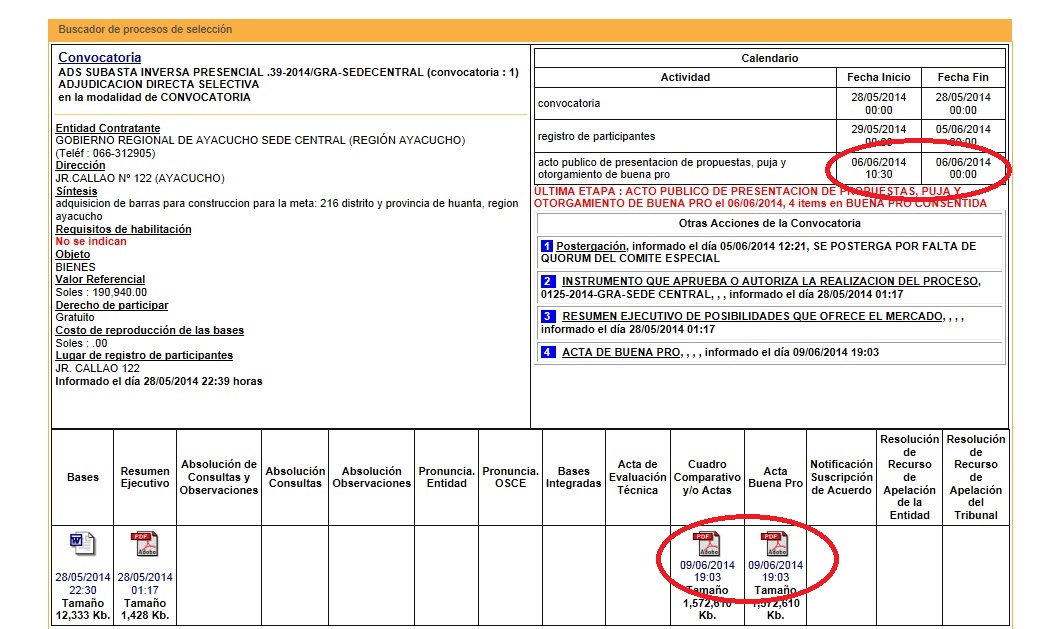The image size is (1043, 629).
Task: Click the Absolución de Consultas y Observaciones header
Action: [219, 477]
